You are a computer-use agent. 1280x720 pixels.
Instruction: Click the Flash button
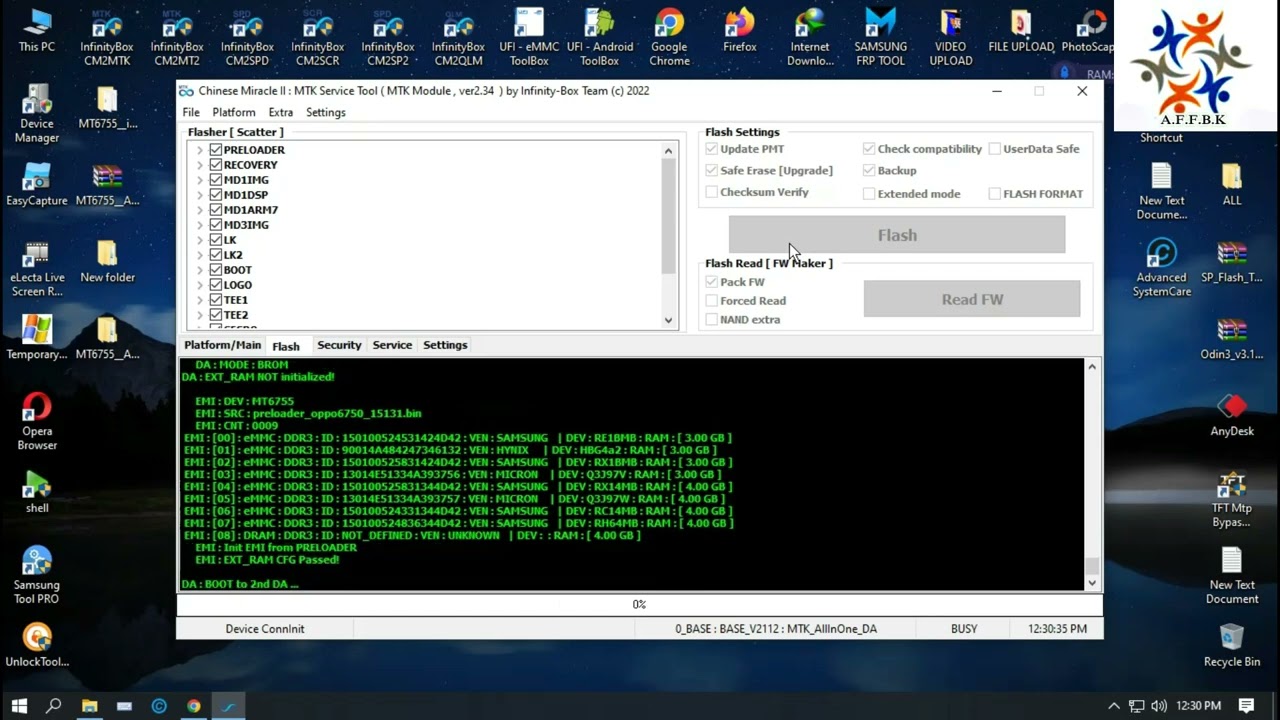click(x=897, y=235)
